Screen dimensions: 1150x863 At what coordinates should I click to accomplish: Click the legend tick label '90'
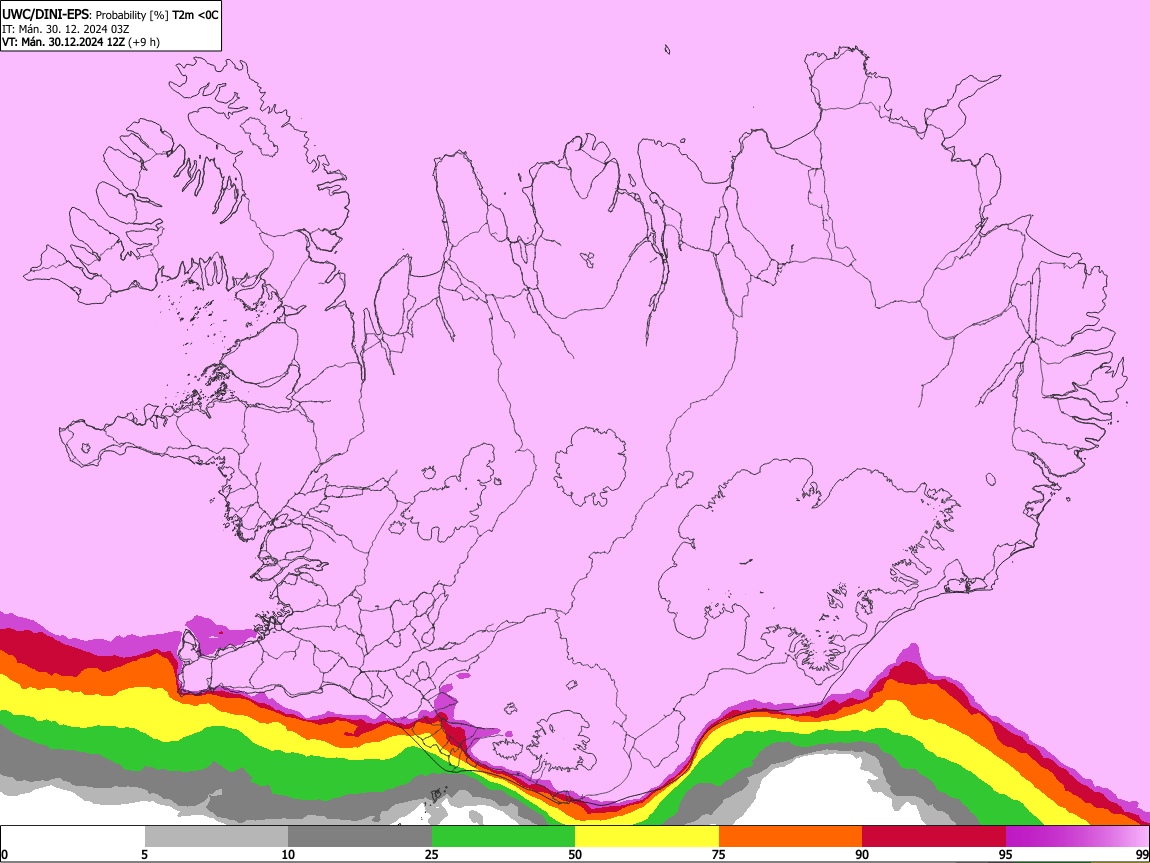862,855
